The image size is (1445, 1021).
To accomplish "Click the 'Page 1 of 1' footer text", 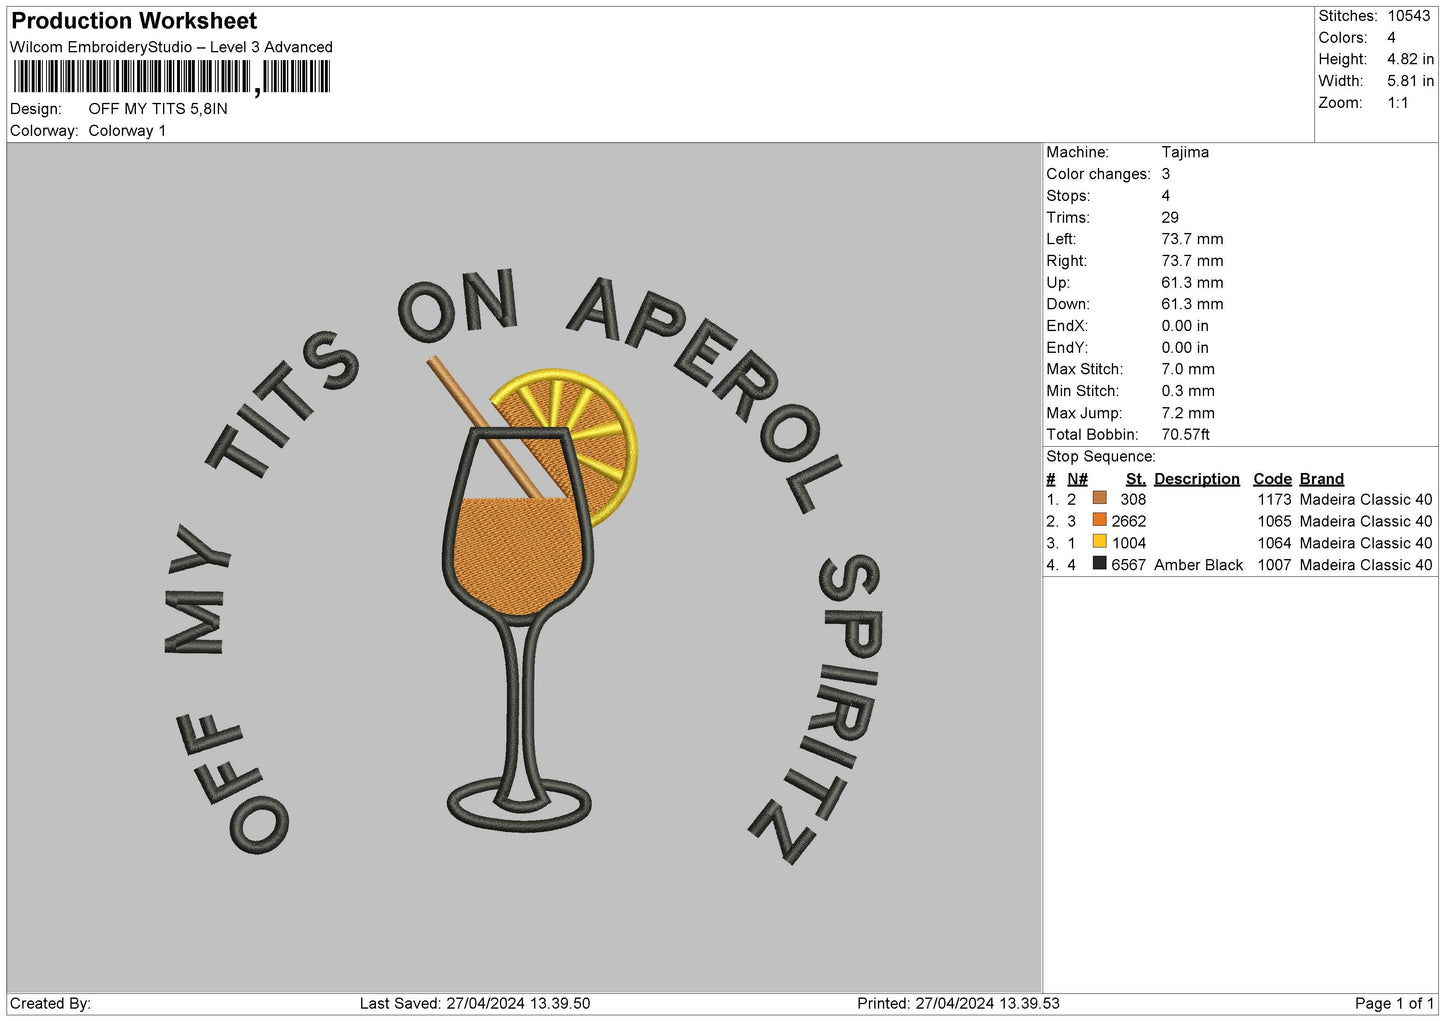I will click(x=1395, y=1003).
